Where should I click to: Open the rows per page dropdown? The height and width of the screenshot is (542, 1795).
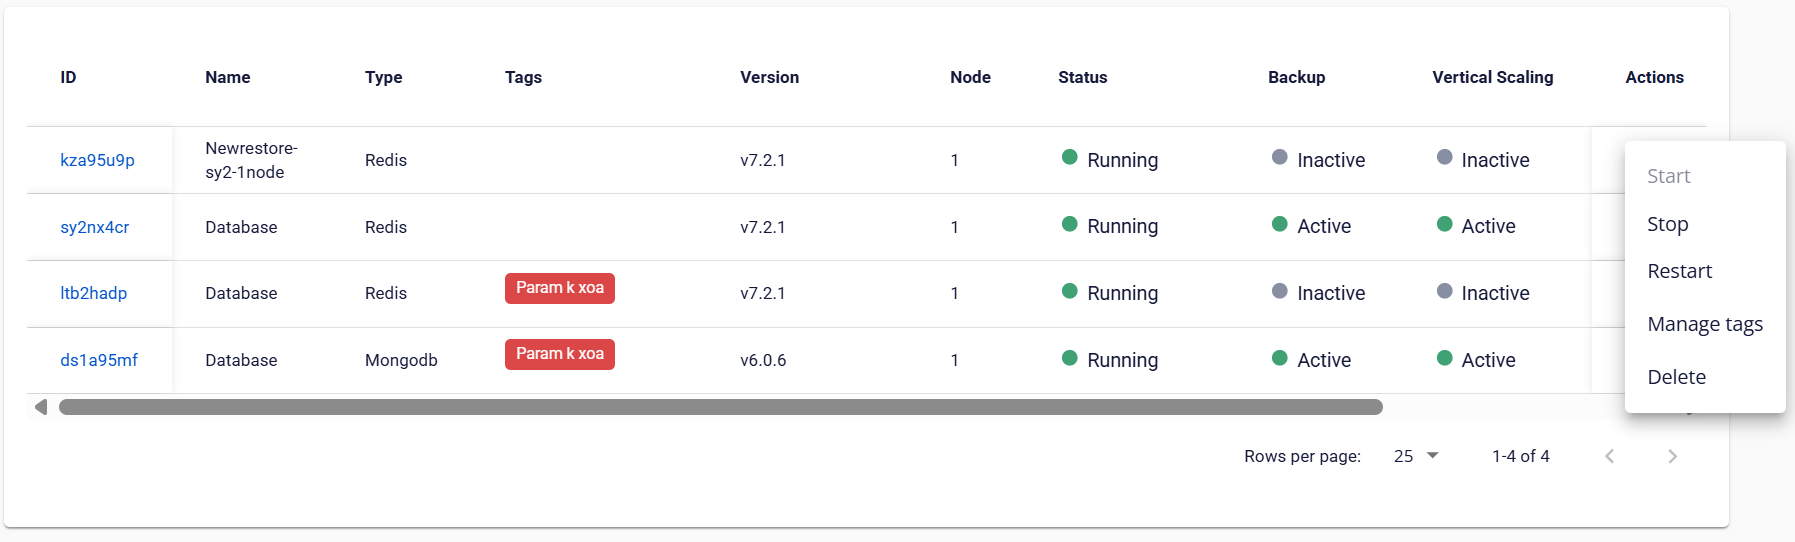point(1416,456)
